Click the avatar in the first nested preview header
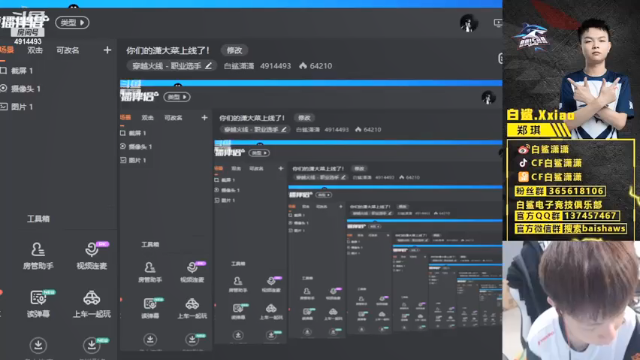The width and height of the screenshot is (640, 360). click(x=489, y=97)
